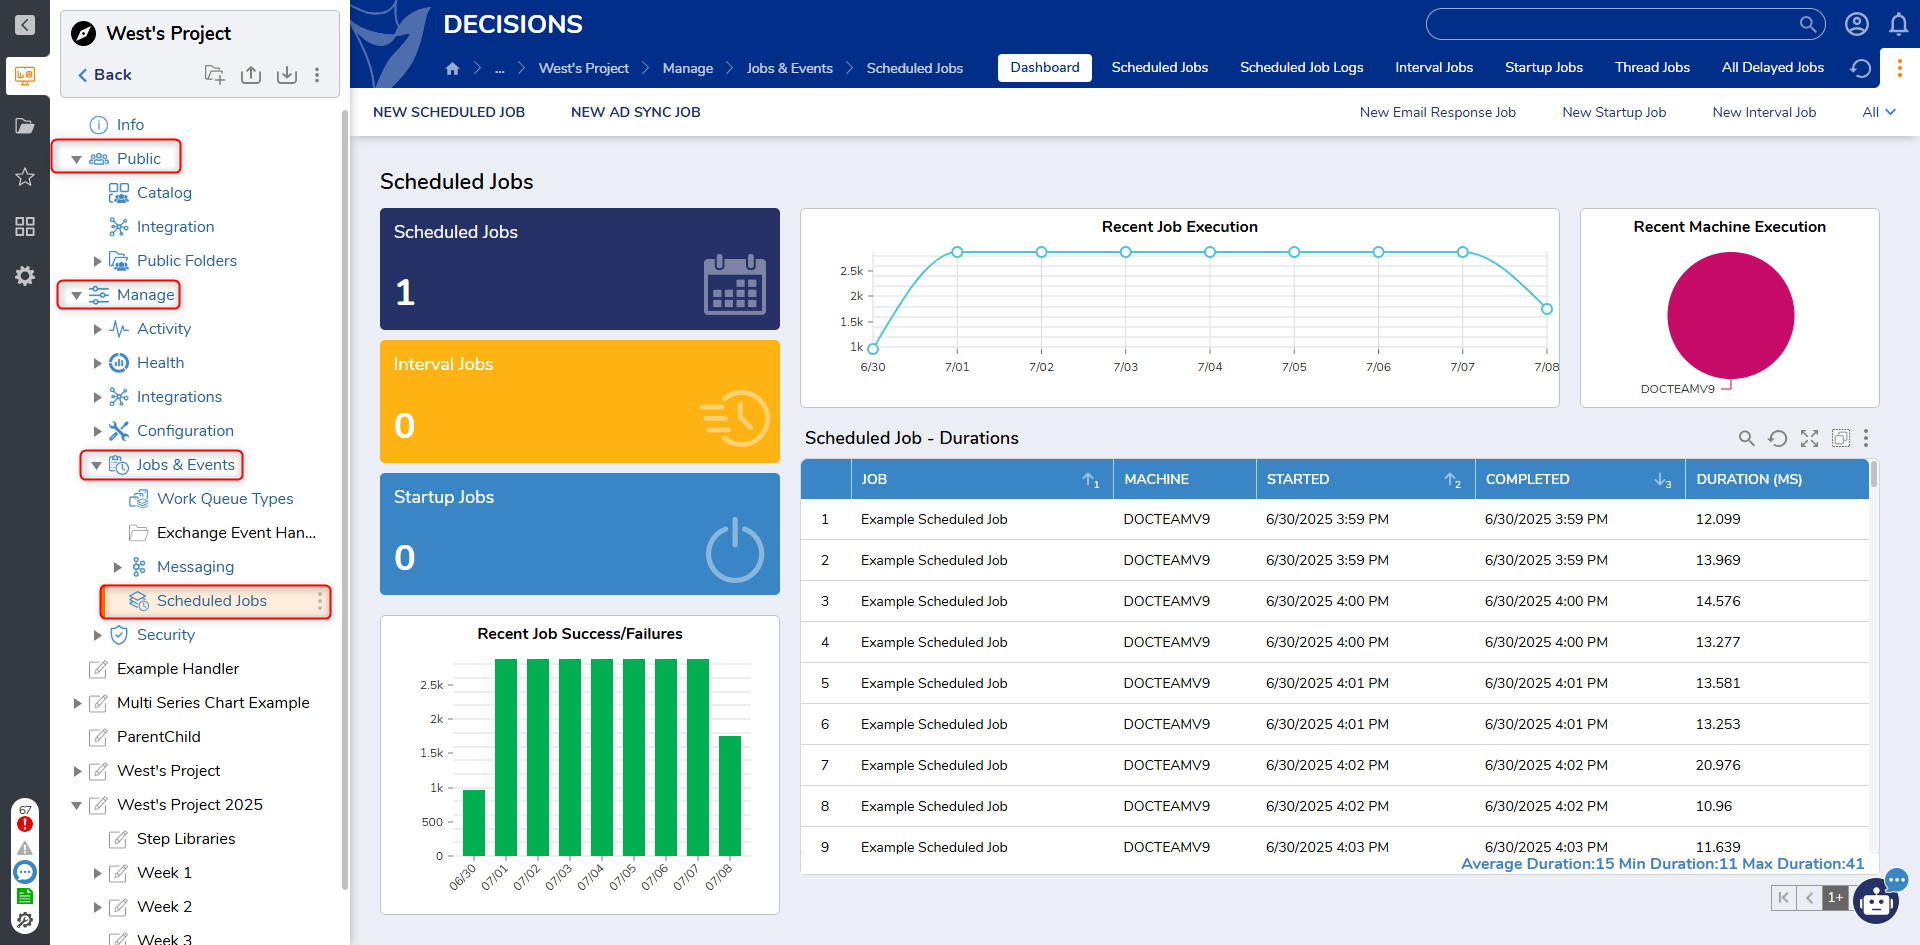Open the orange vertical dots menu
The height and width of the screenshot is (945, 1920).
[1900, 68]
